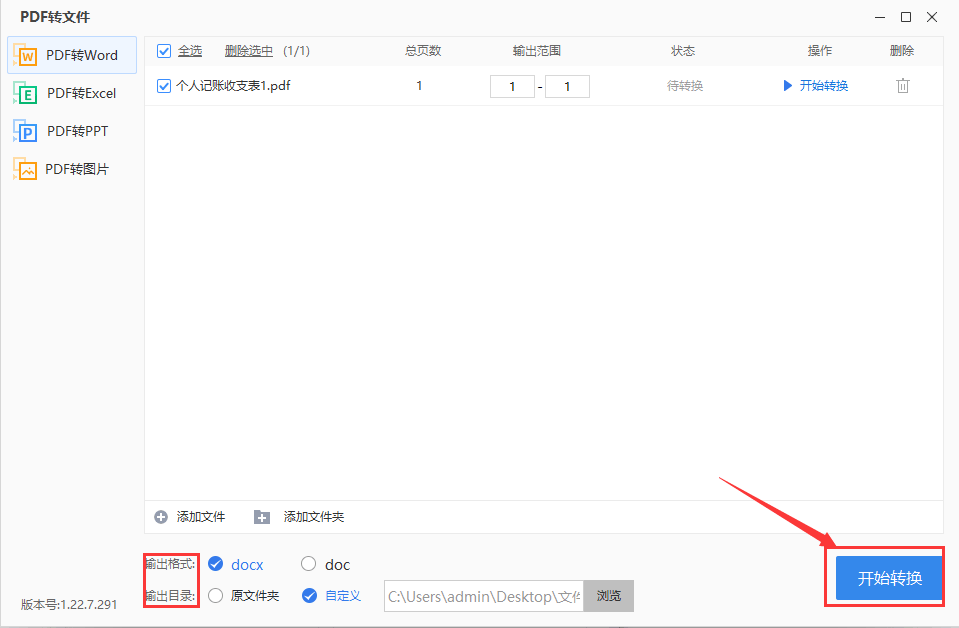Viewport: 959px width, 628px height.
Task: Click 删除选中 link
Action: click(248, 51)
